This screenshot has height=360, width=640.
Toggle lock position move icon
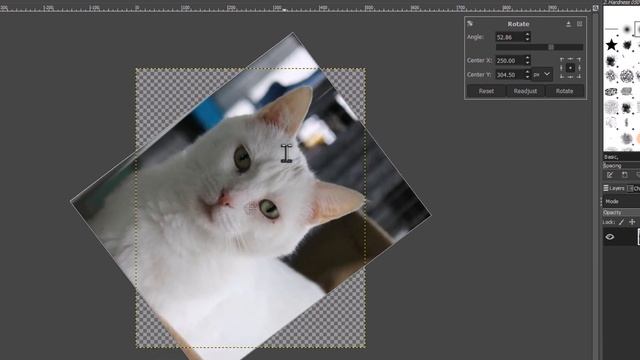[632, 222]
